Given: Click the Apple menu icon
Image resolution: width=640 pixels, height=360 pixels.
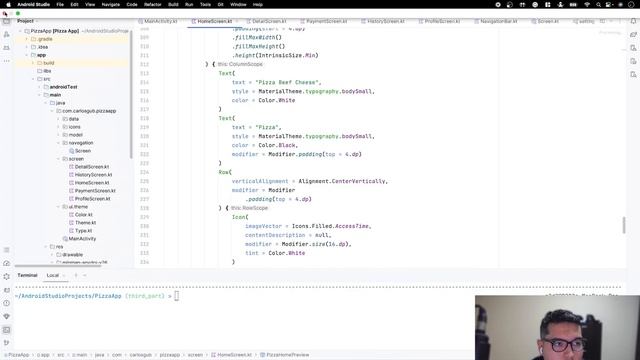Looking at the screenshot, I should 8,4.
